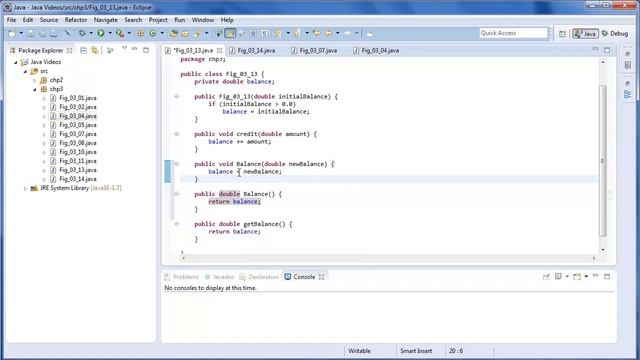The image size is (640, 360).
Task: Select Fig_03_11.java in Package Explorer
Action: point(78,161)
